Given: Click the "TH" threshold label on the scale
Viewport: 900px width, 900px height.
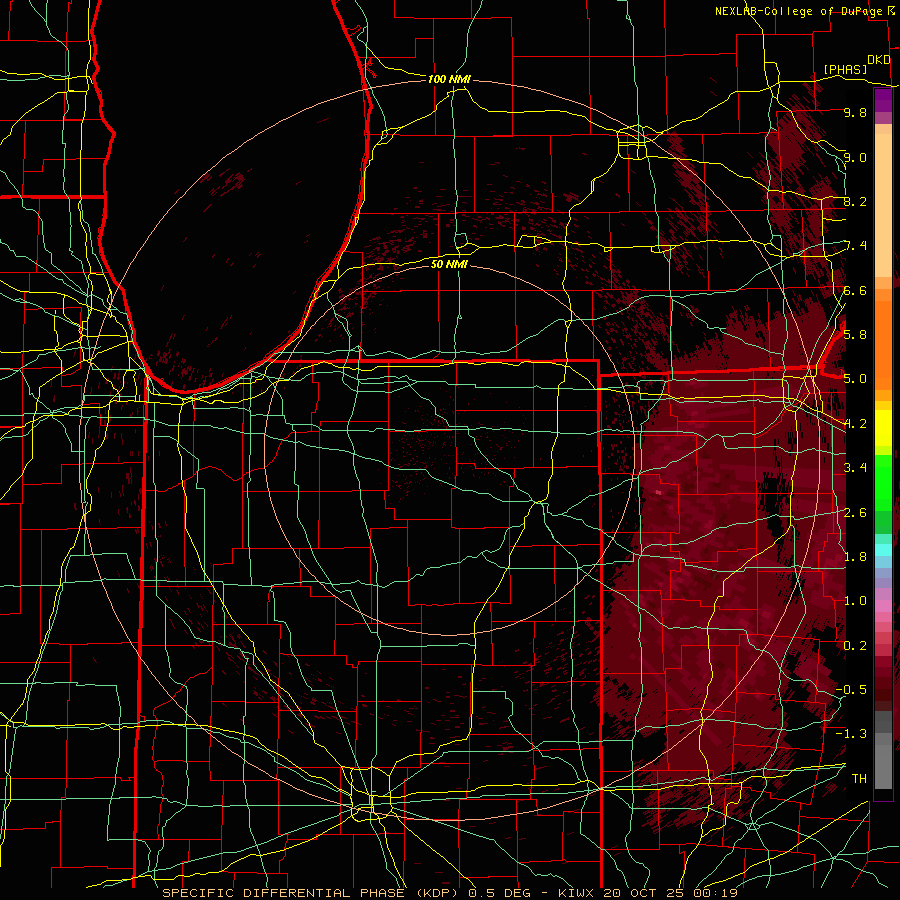Looking at the screenshot, I should (859, 778).
